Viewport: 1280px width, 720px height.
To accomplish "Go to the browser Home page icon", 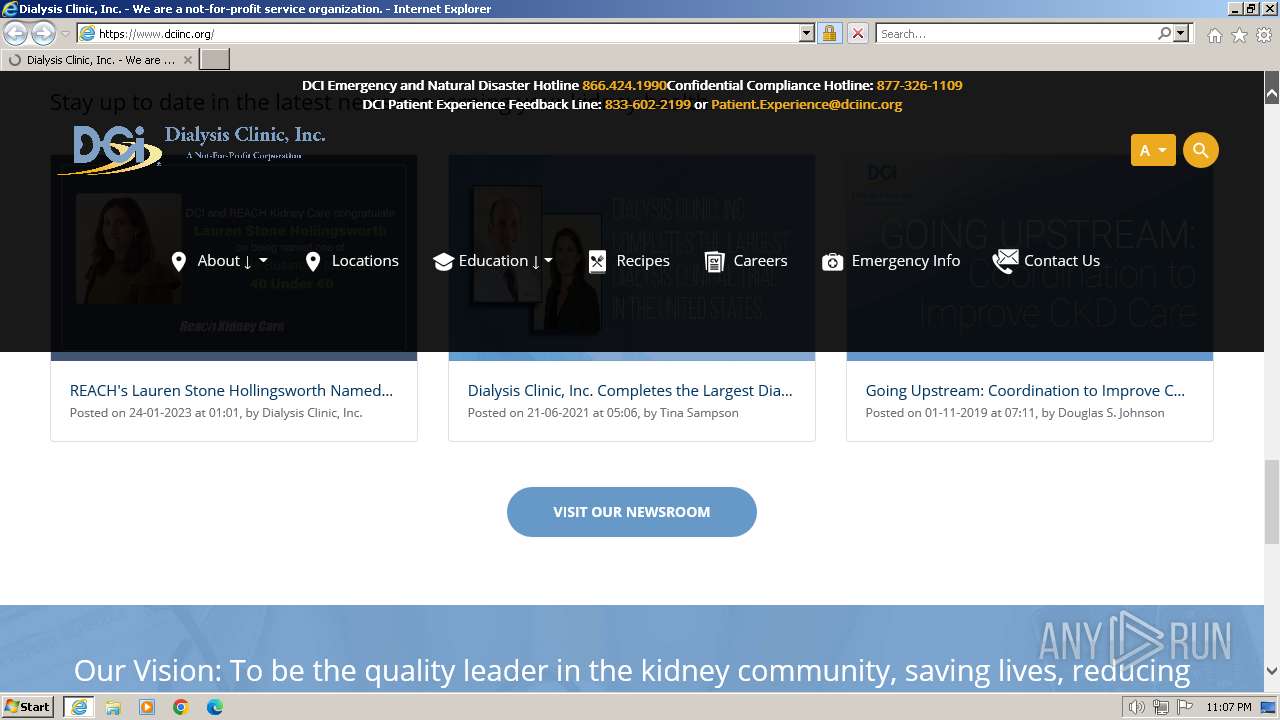I will click(1214, 35).
